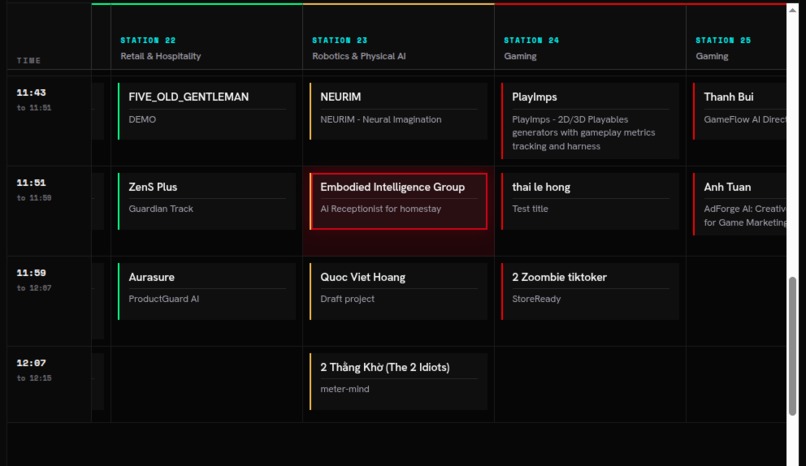
Task: Click the scrollbar up arrow
Action: pyautogui.click(x=793, y=10)
